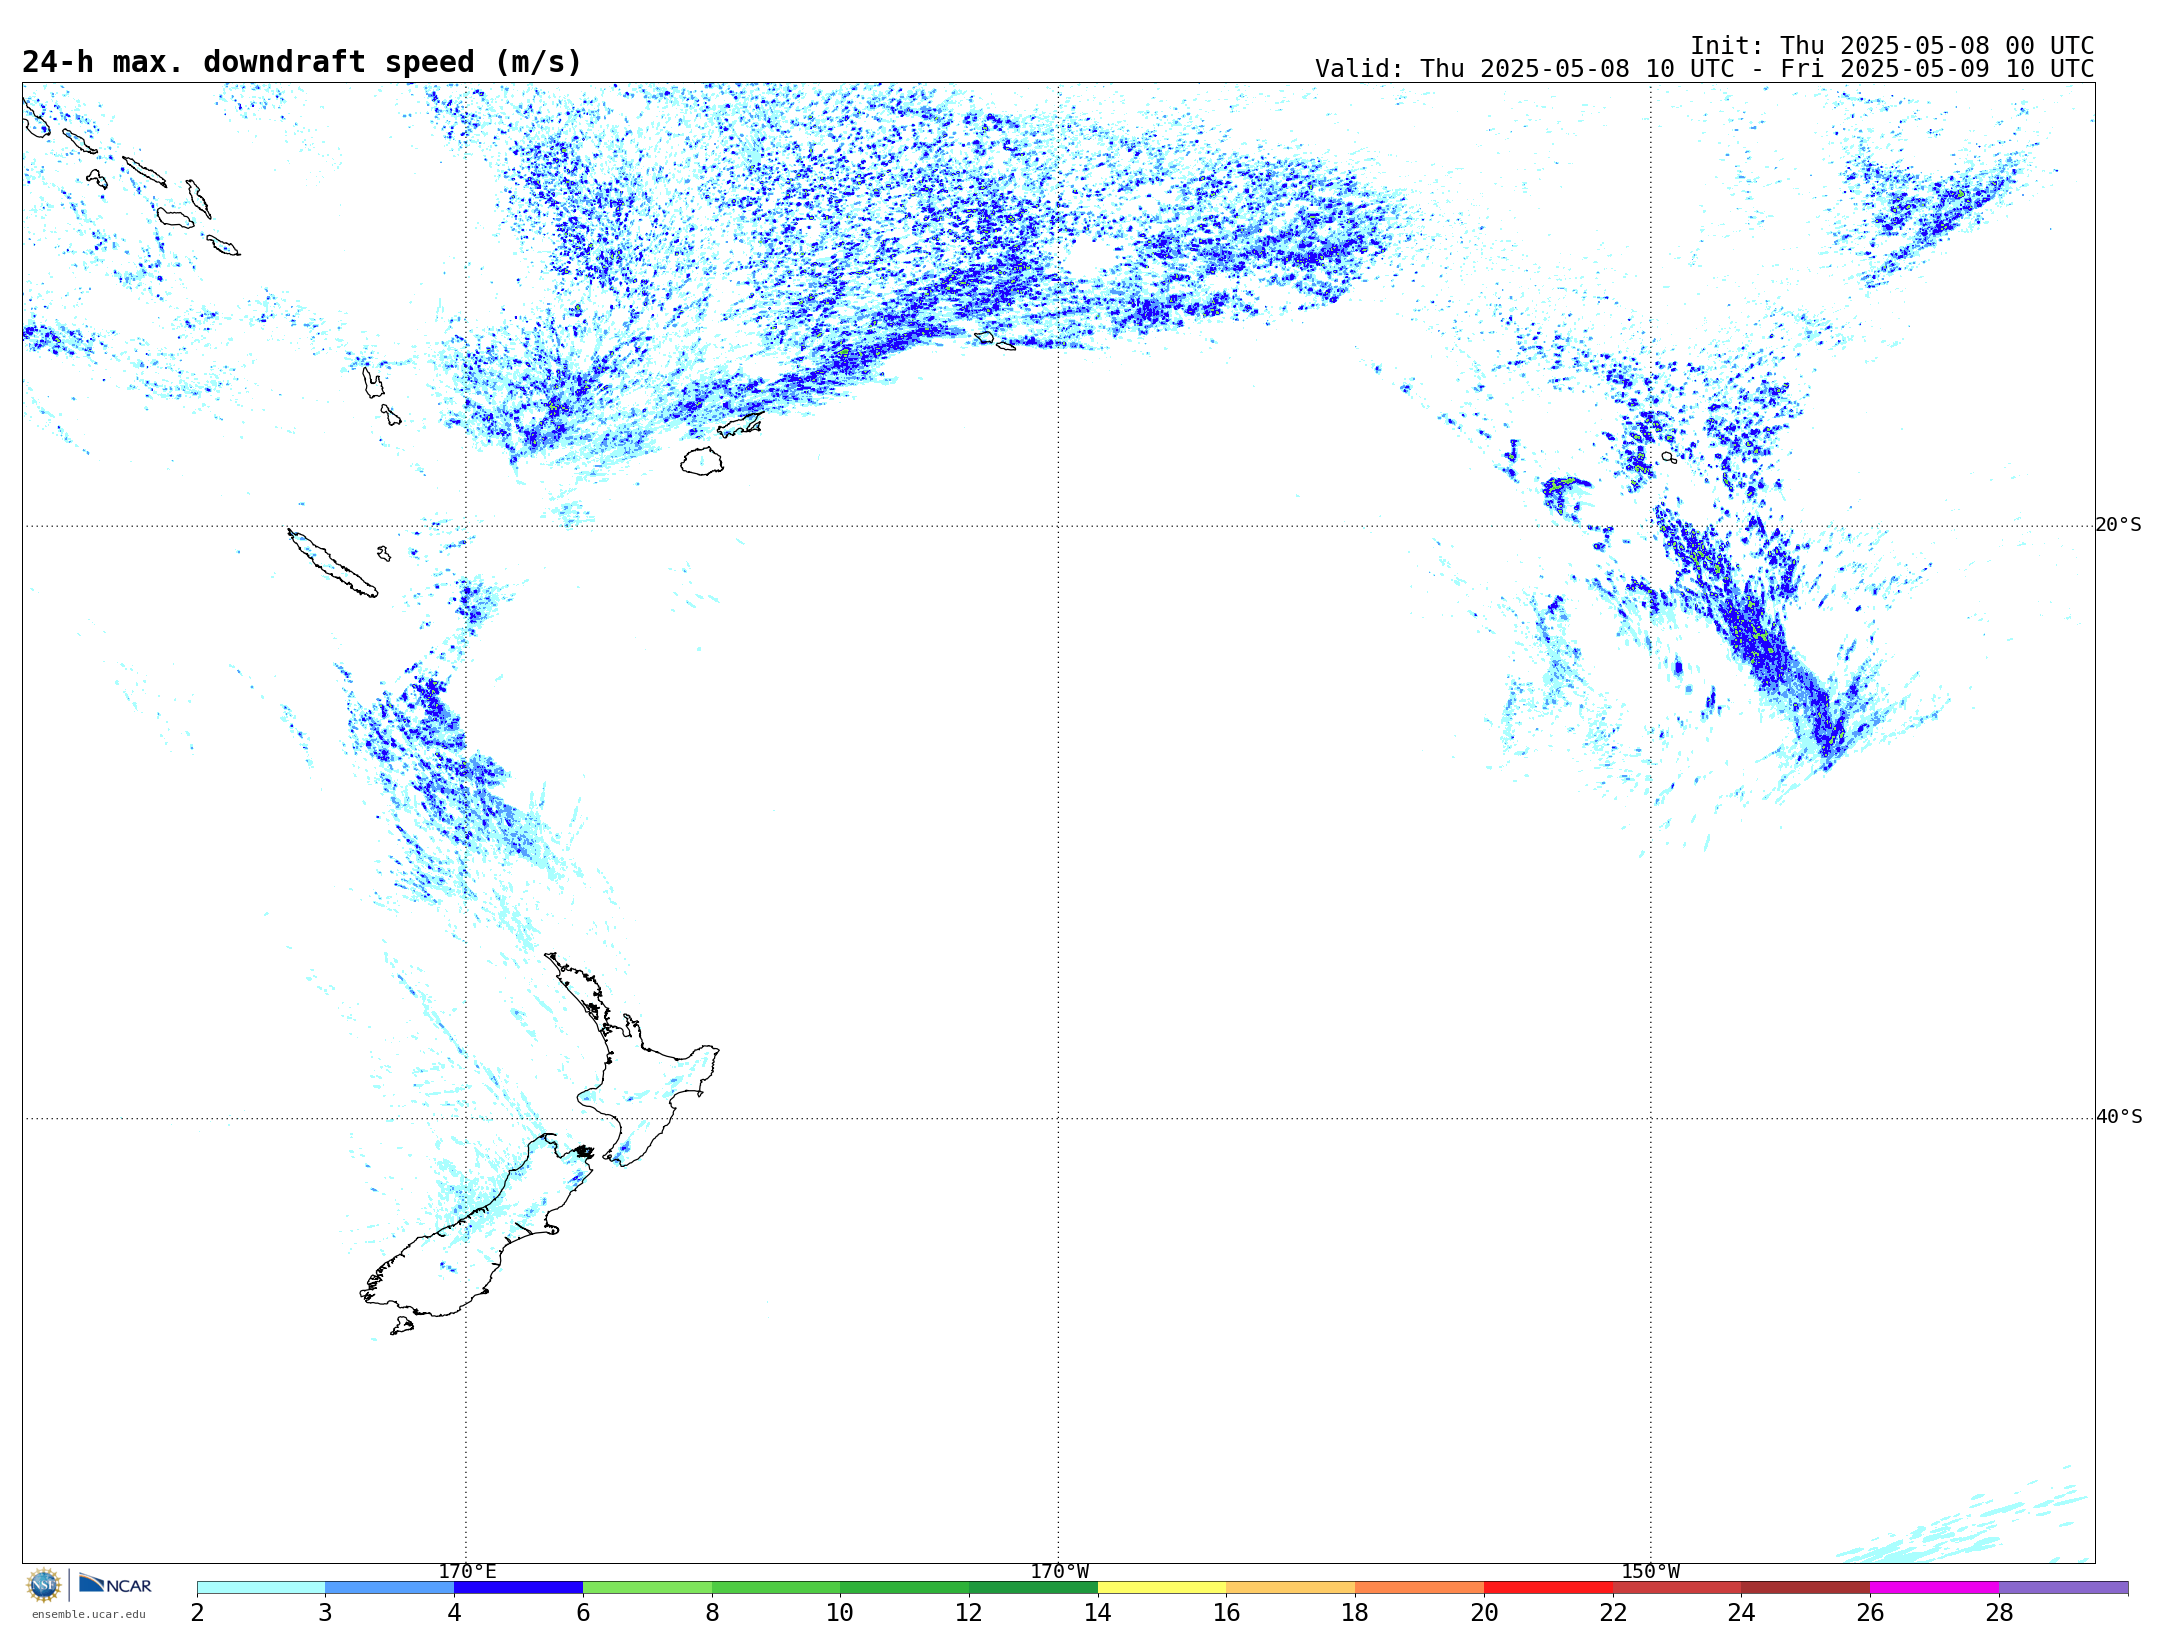The height and width of the screenshot is (1626, 2160).
Task: Pick the dark green 12–14 colorbar segment
Action: (x=1033, y=1588)
